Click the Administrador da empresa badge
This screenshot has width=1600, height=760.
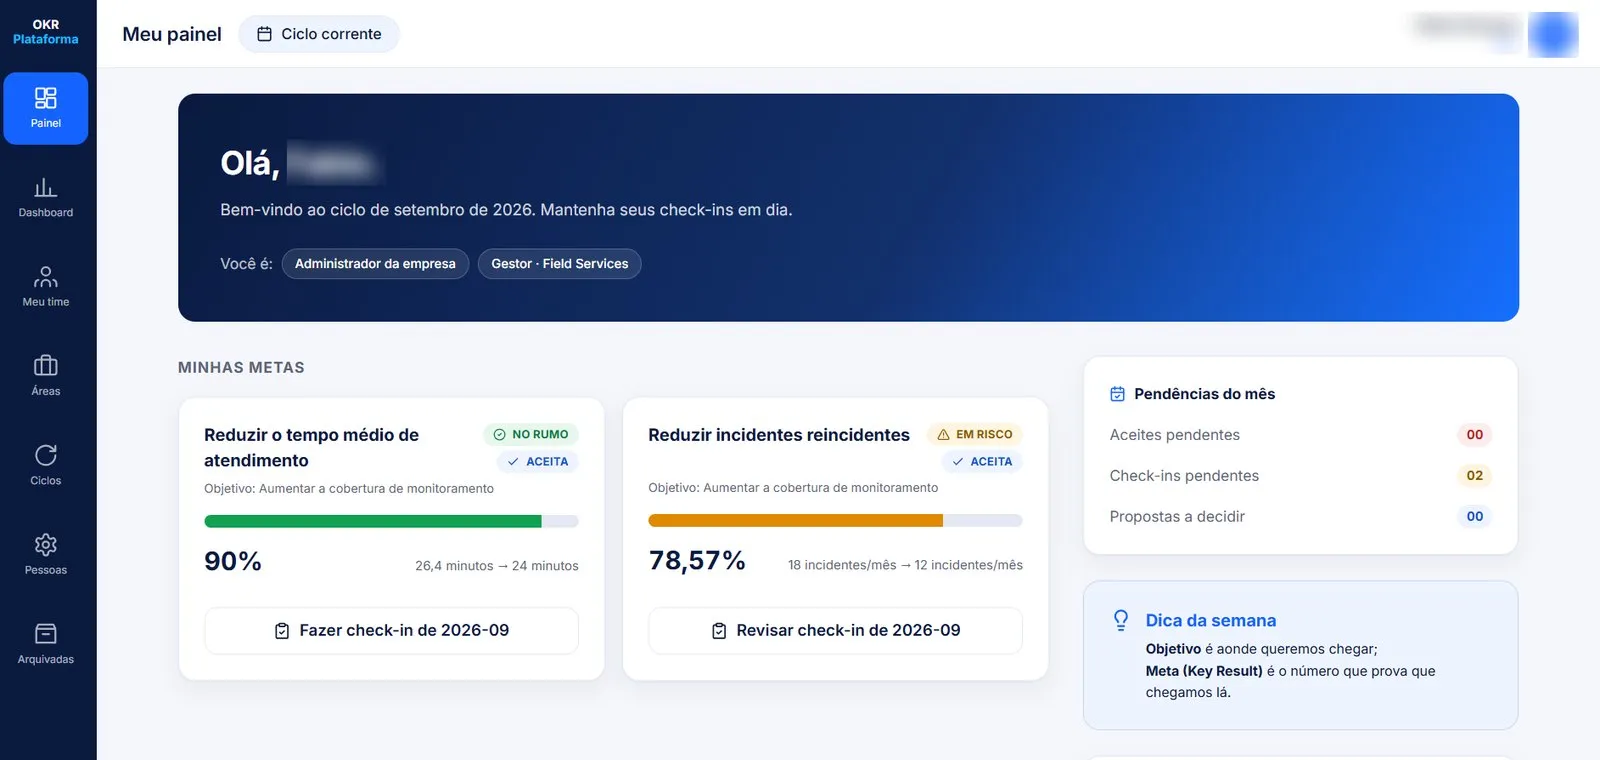pos(375,264)
